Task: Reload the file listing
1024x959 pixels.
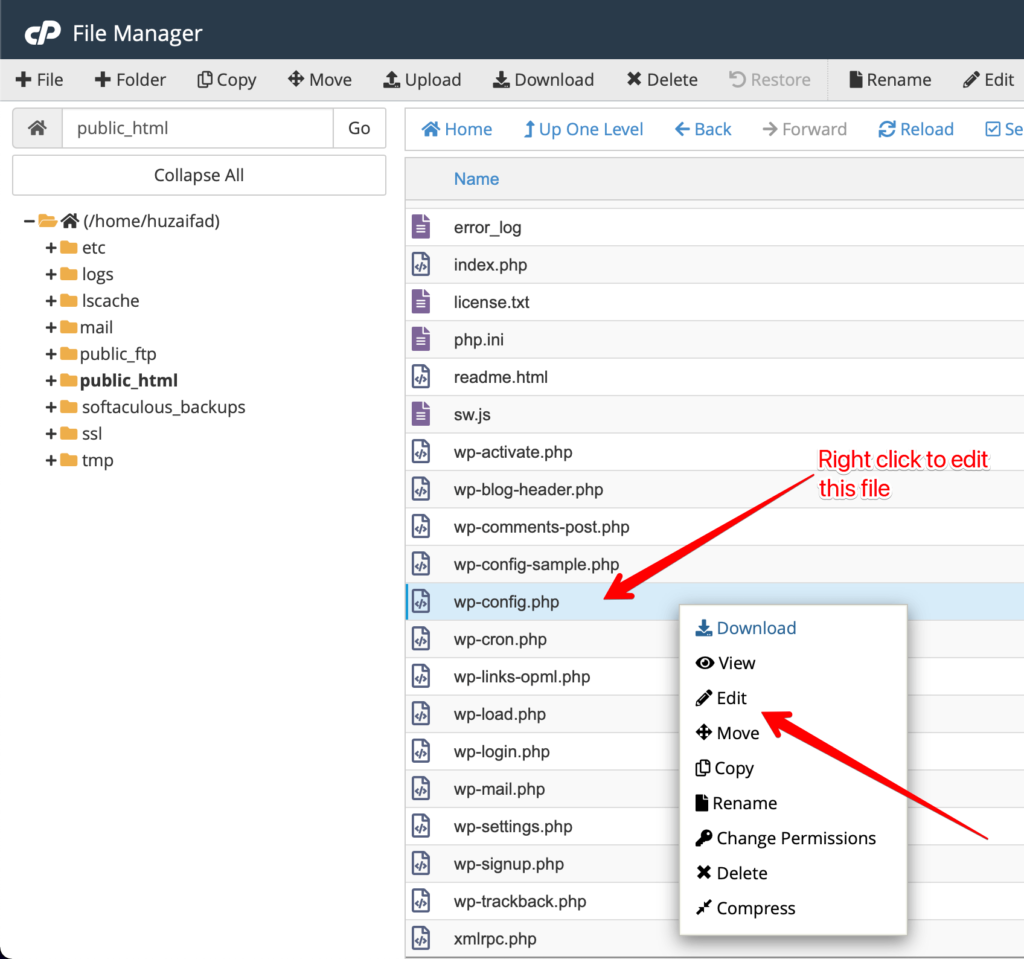Action: tap(915, 129)
